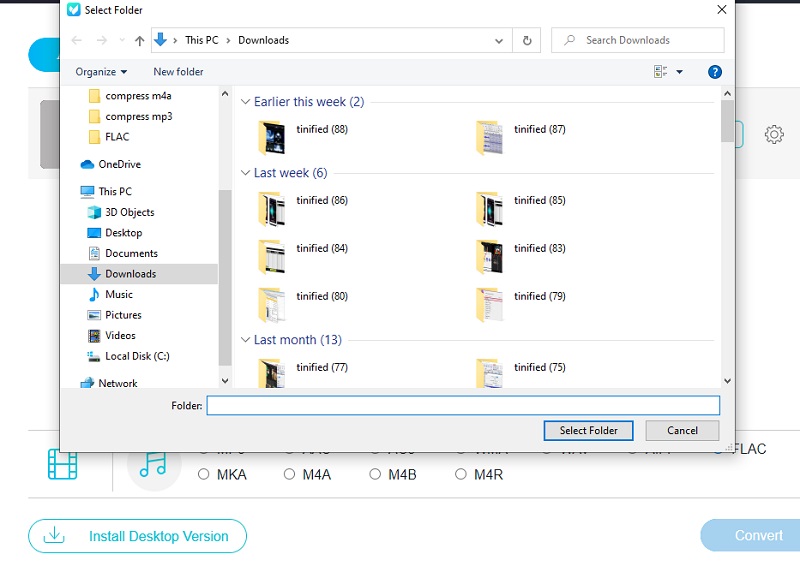Go up one folder level arrow

tap(138, 40)
